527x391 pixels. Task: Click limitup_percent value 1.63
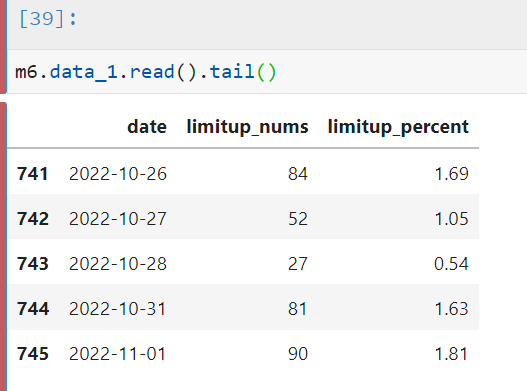pyautogui.click(x=451, y=309)
